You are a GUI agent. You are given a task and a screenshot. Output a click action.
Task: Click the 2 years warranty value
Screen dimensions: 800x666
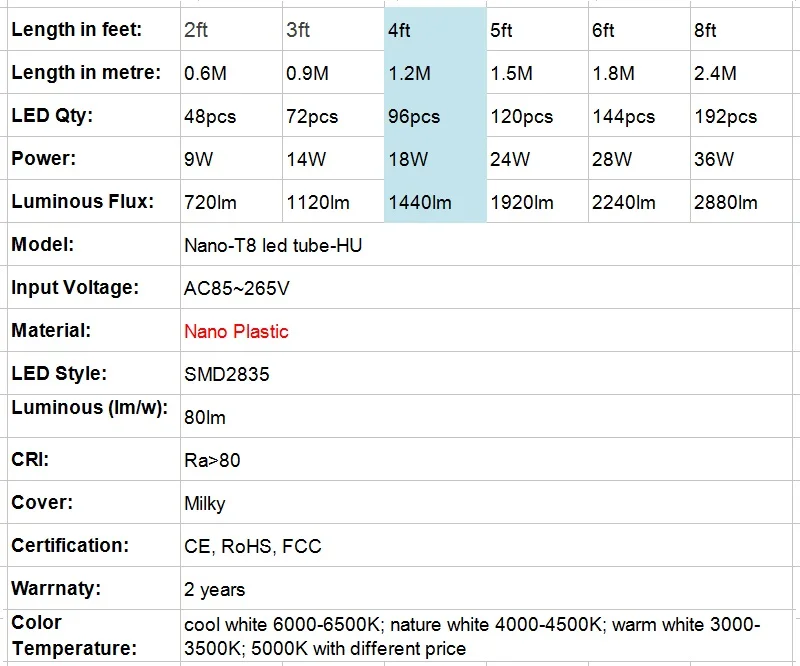click(x=215, y=588)
